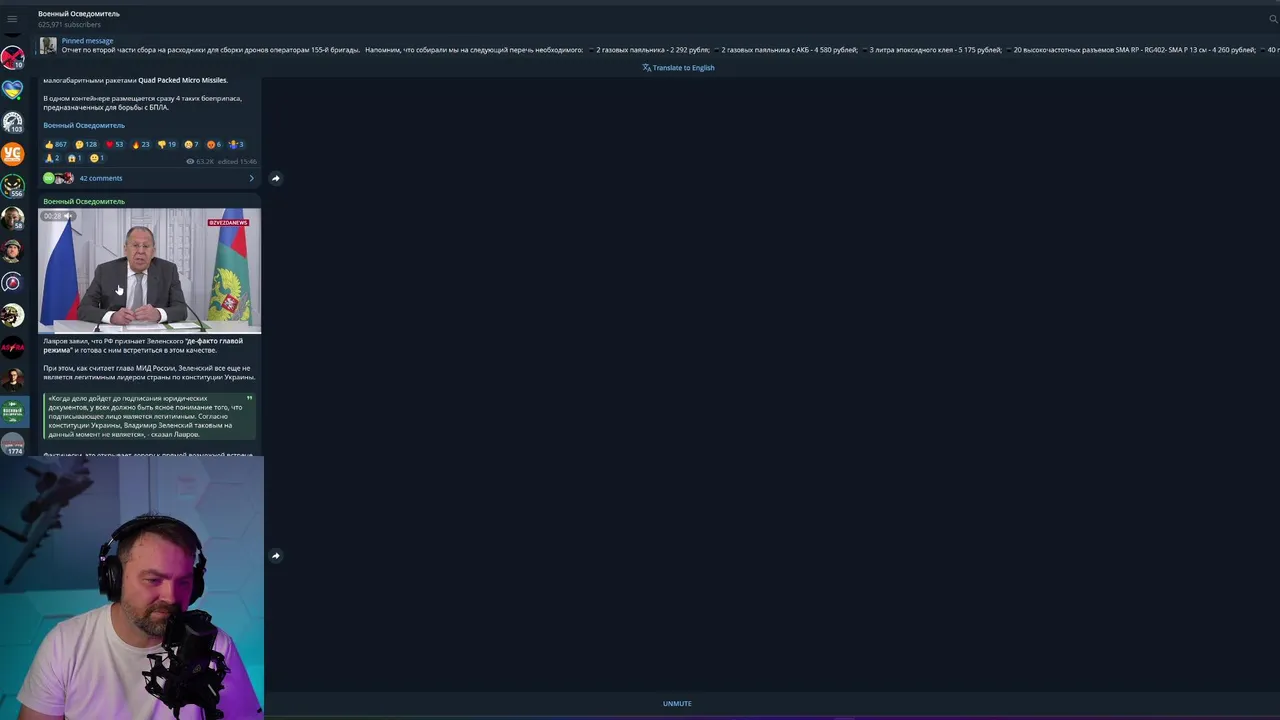Open the pinned message thumbnail
The height and width of the screenshot is (720, 1280).
[x=48, y=45]
